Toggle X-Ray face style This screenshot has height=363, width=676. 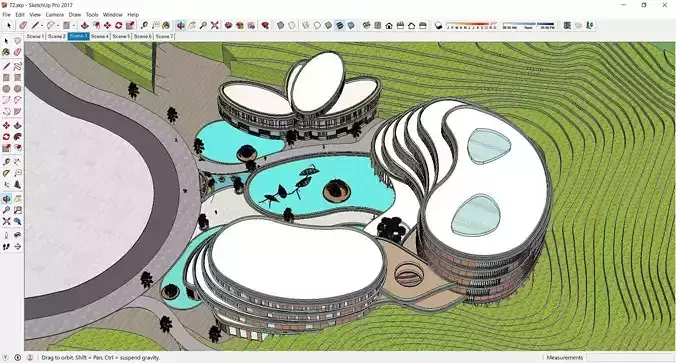point(281,25)
